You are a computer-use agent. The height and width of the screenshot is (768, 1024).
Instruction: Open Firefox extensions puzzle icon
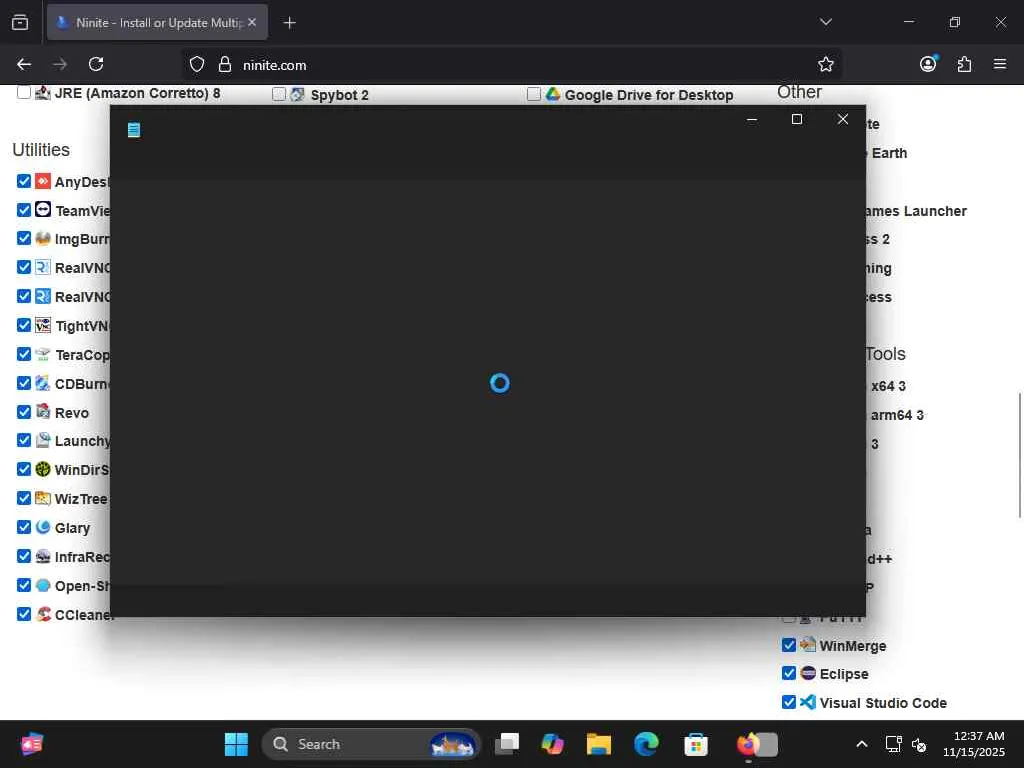[x=964, y=64]
